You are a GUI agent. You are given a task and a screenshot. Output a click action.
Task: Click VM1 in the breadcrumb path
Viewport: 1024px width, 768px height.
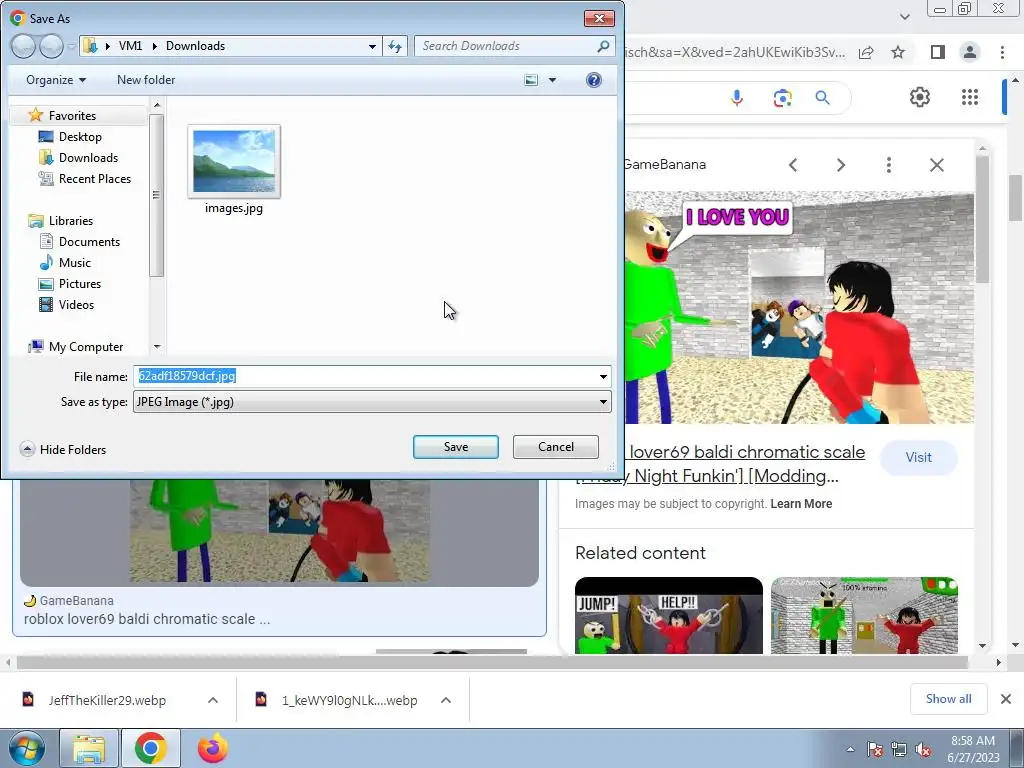pos(130,46)
